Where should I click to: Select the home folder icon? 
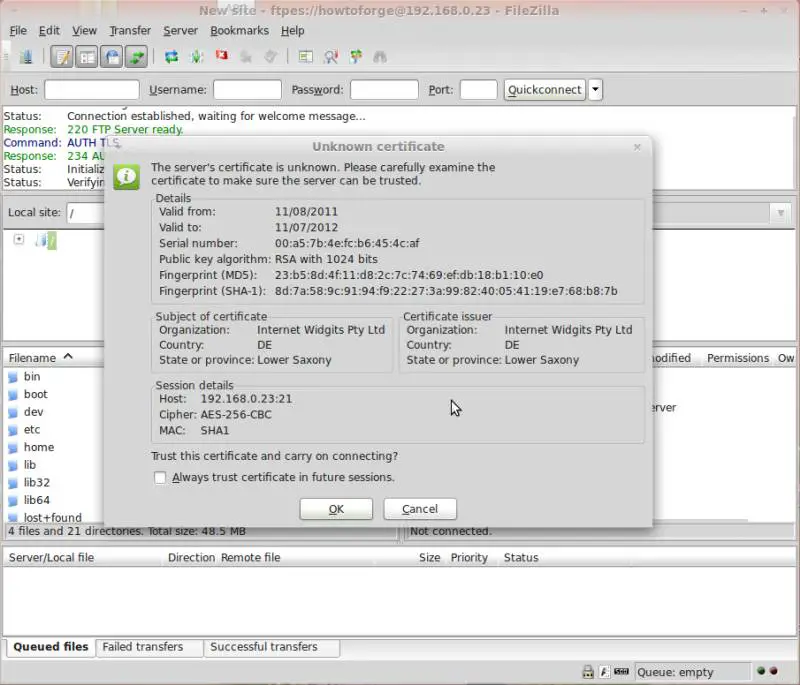coord(13,448)
